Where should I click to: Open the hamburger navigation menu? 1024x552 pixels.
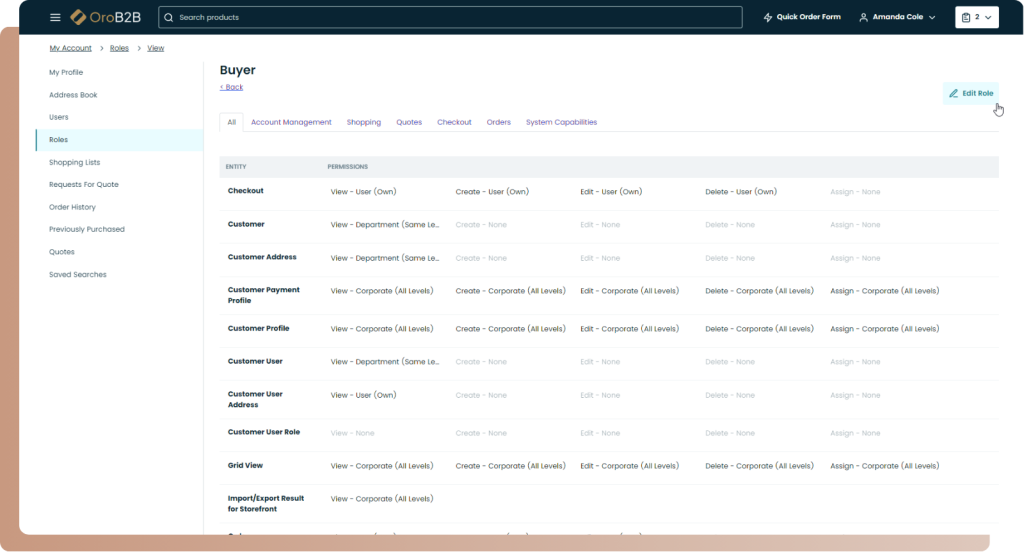pos(55,17)
